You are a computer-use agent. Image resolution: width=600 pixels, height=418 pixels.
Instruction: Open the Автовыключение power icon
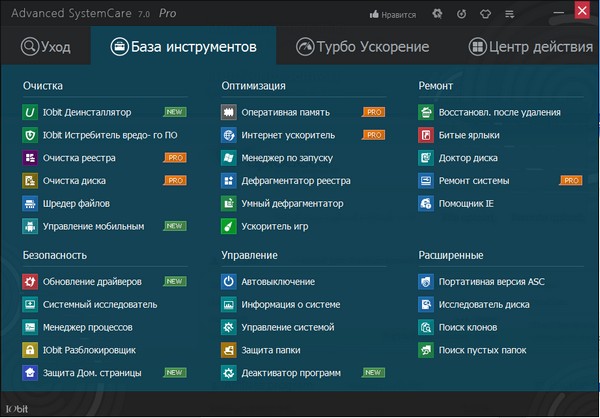[229, 282]
